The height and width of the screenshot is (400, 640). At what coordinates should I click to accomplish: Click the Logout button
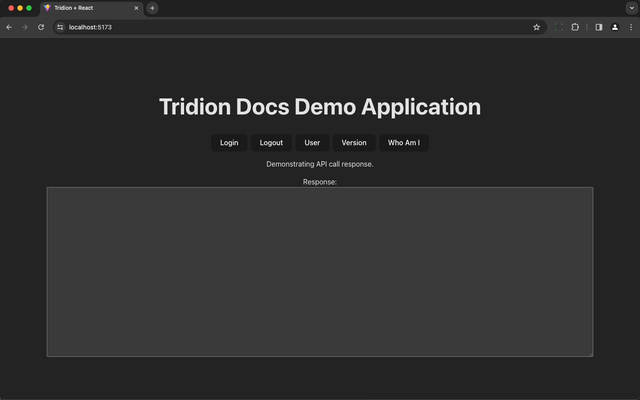tap(271, 142)
